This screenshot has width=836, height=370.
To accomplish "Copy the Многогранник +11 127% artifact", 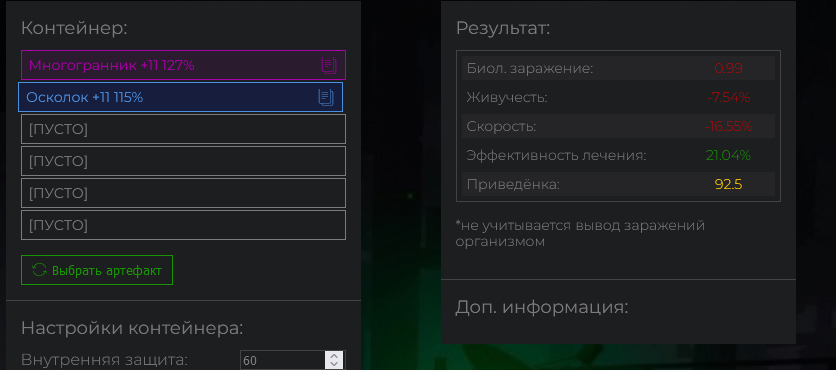I will 329,66.
